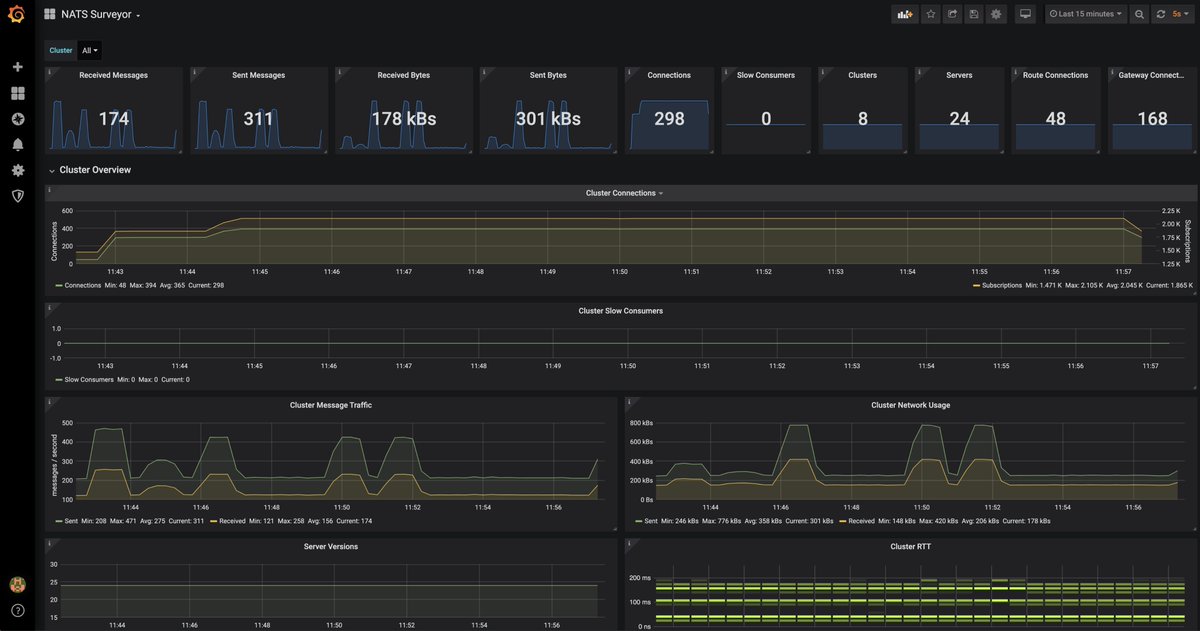The width and height of the screenshot is (1200, 631).
Task: Click the Subscriptions legend color line swatch
Action: (975, 286)
